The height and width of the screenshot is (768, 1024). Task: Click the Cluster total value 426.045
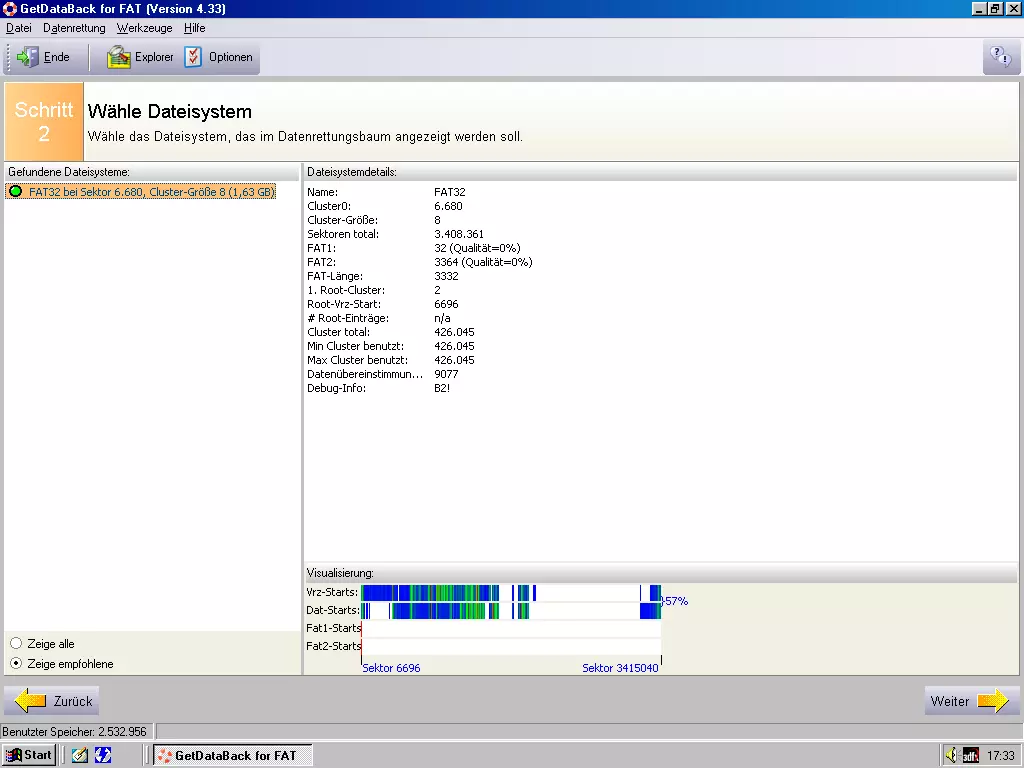(455, 332)
